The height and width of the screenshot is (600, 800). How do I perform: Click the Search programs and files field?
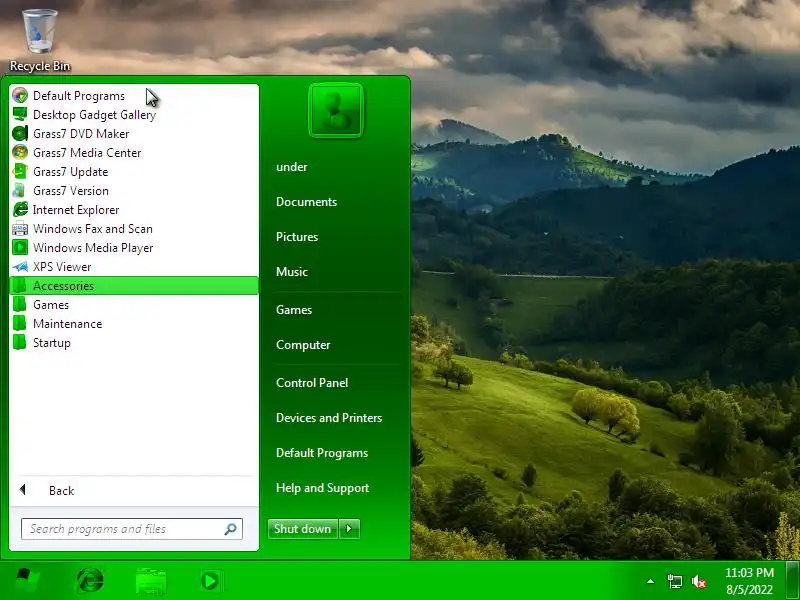[x=132, y=529]
